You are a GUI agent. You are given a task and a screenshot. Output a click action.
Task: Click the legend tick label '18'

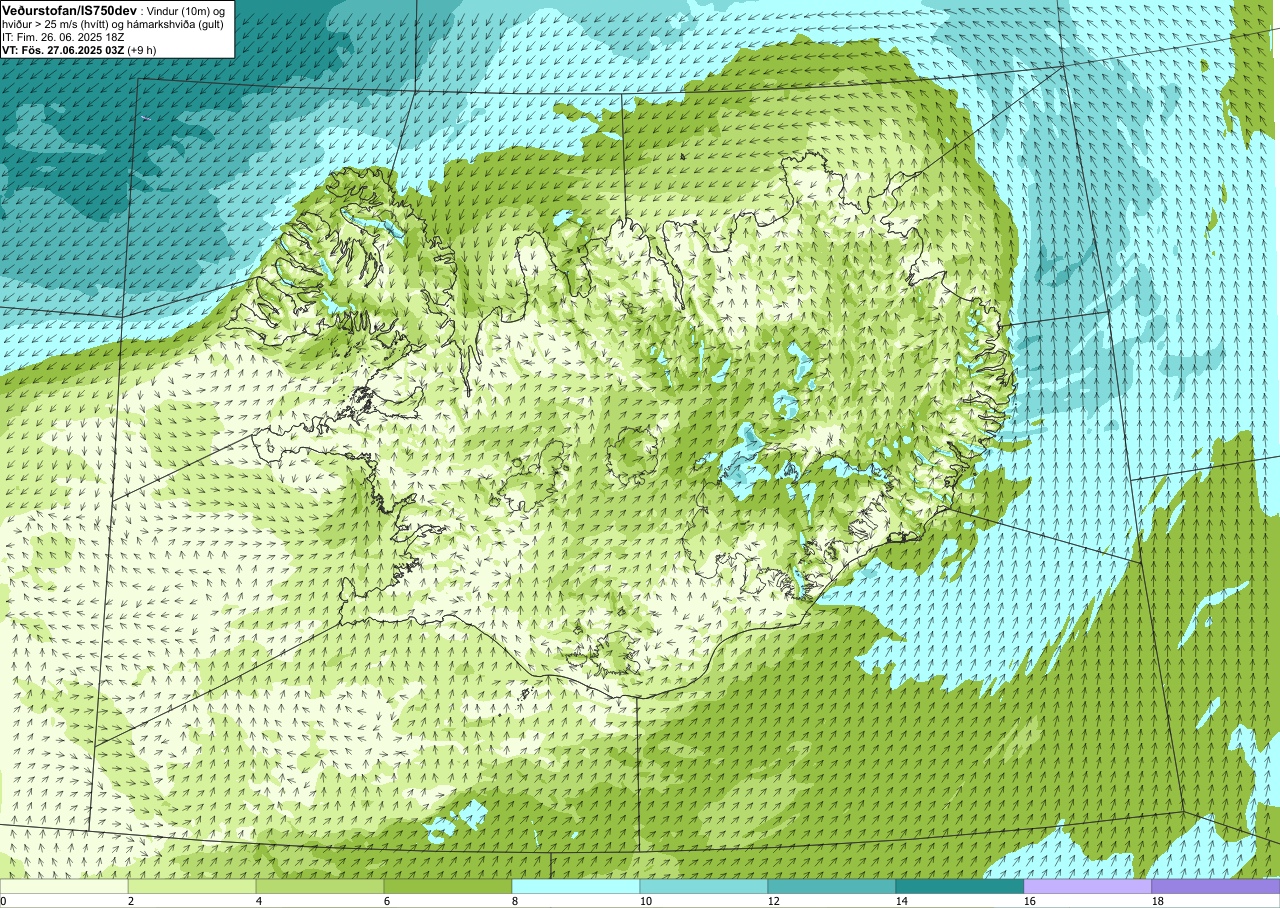pyautogui.click(x=1158, y=901)
